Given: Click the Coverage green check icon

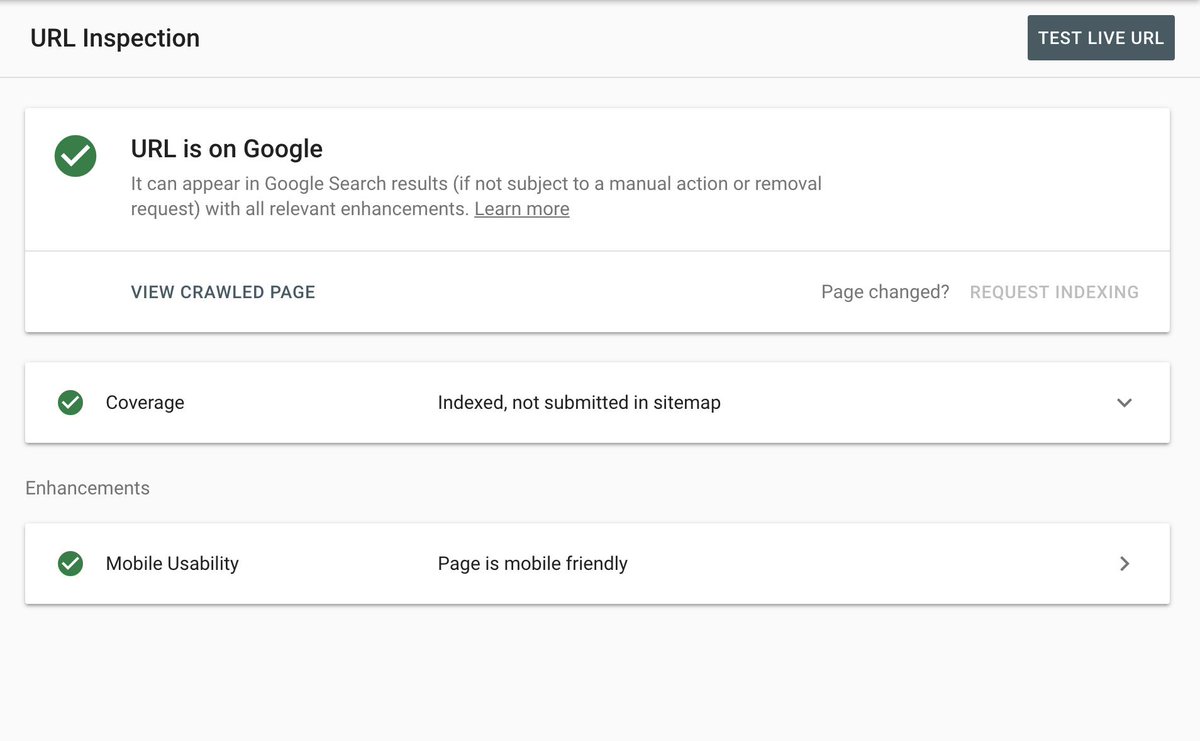Looking at the screenshot, I should 70,403.
